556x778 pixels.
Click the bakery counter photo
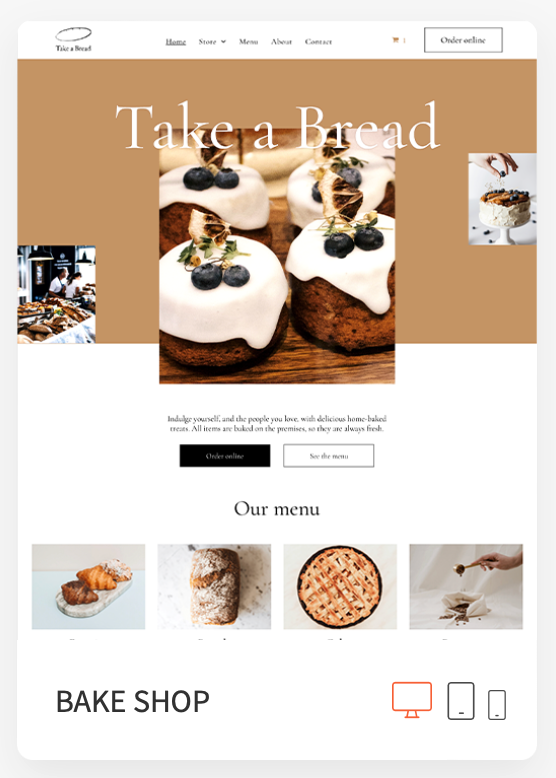click(x=57, y=294)
